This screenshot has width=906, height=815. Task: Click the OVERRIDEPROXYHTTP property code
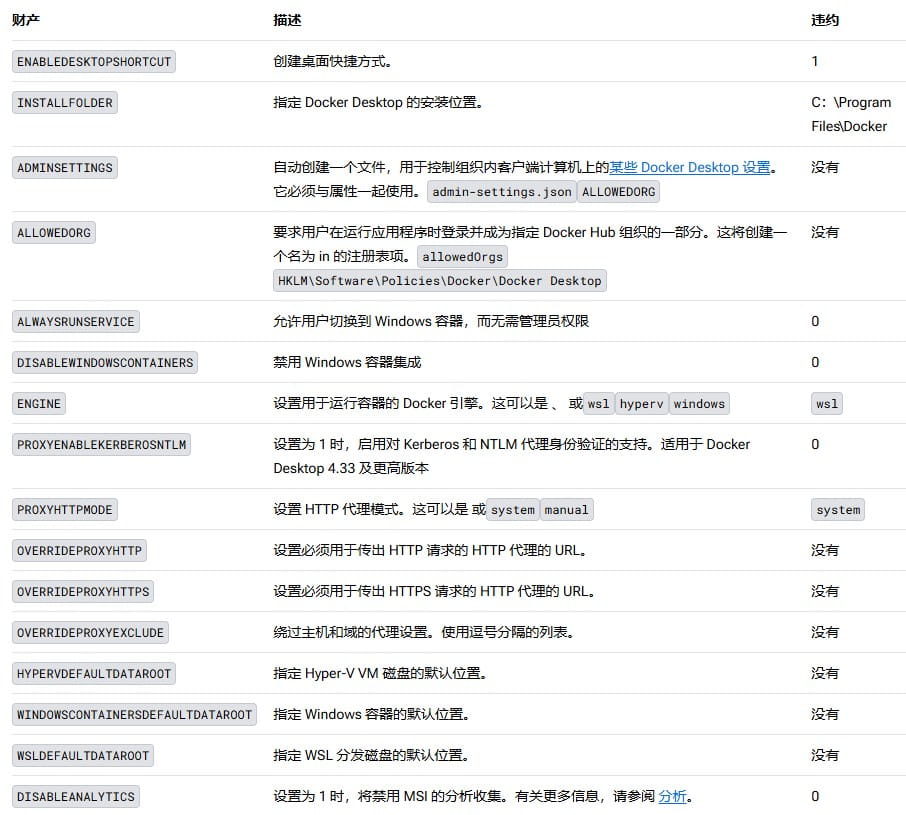(x=79, y=552)
